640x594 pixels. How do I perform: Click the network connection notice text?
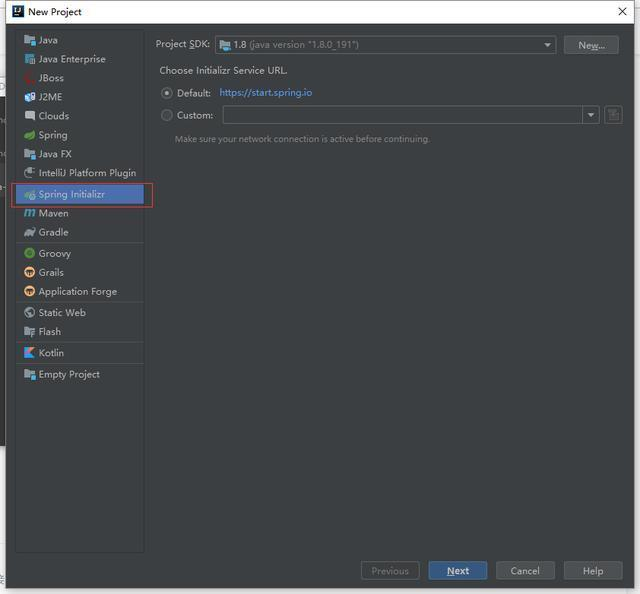(302, 139)
